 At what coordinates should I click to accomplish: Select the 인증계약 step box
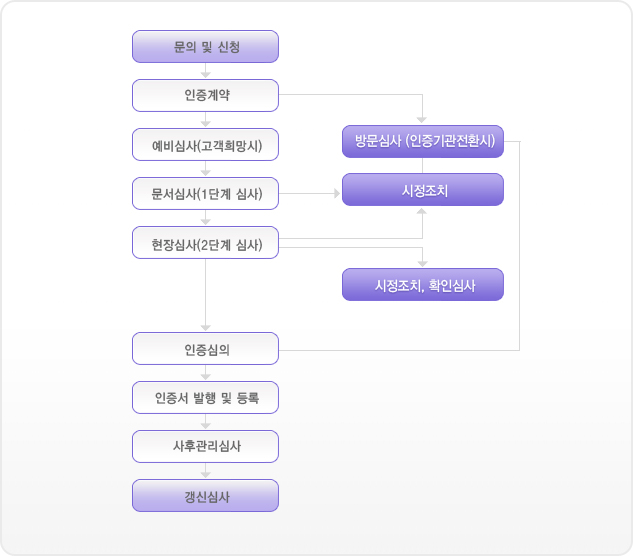coord(205,95)
